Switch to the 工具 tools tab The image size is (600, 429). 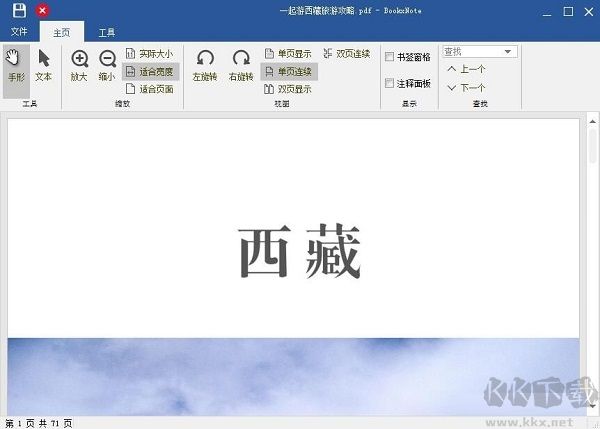[x=107, y=33]
